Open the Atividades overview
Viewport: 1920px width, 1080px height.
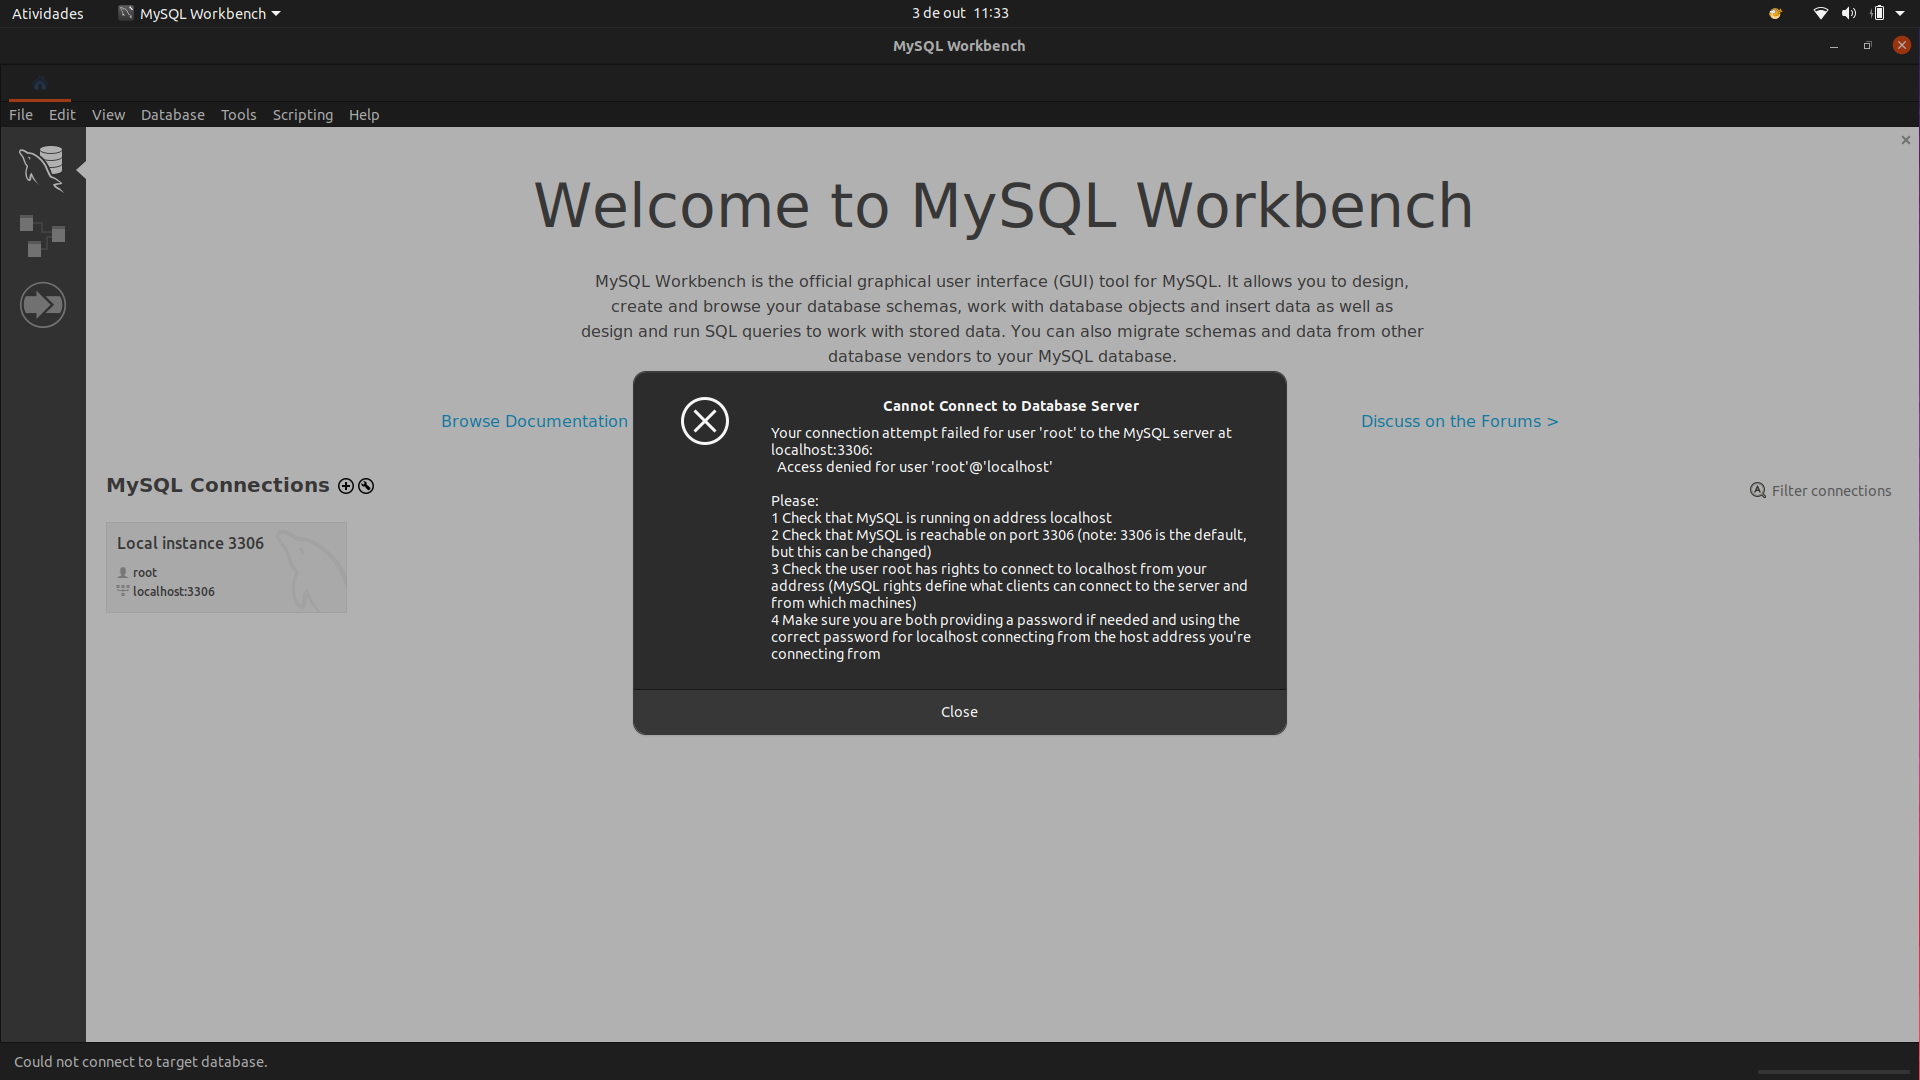click(48, 13)
